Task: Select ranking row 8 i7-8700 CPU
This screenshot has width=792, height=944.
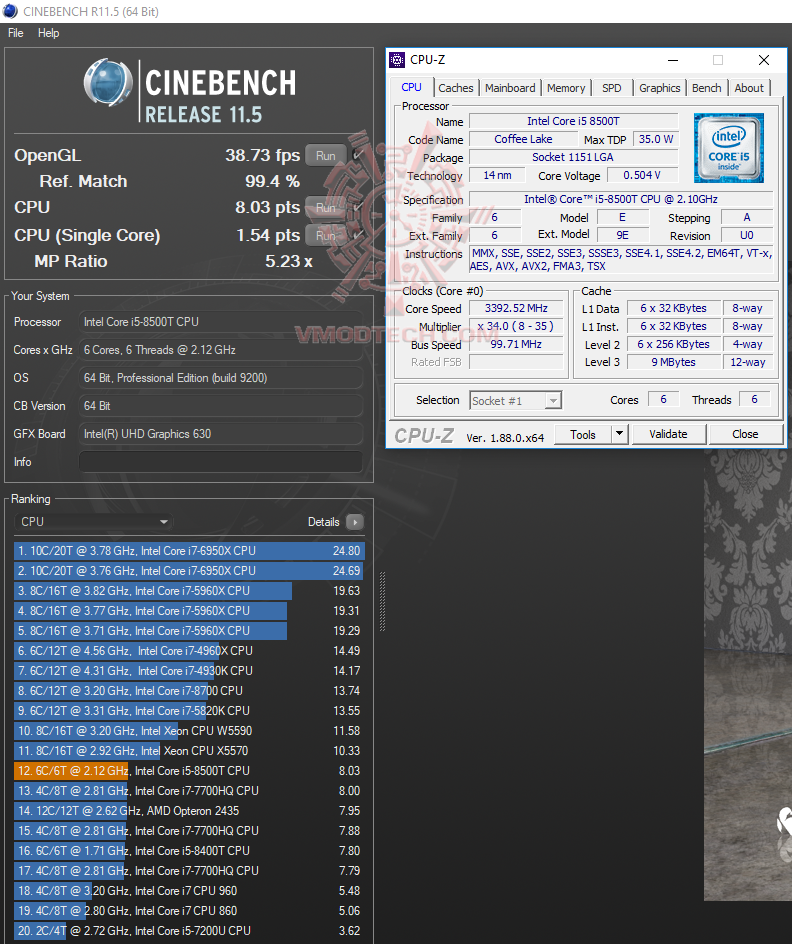Action: point(189,691)
